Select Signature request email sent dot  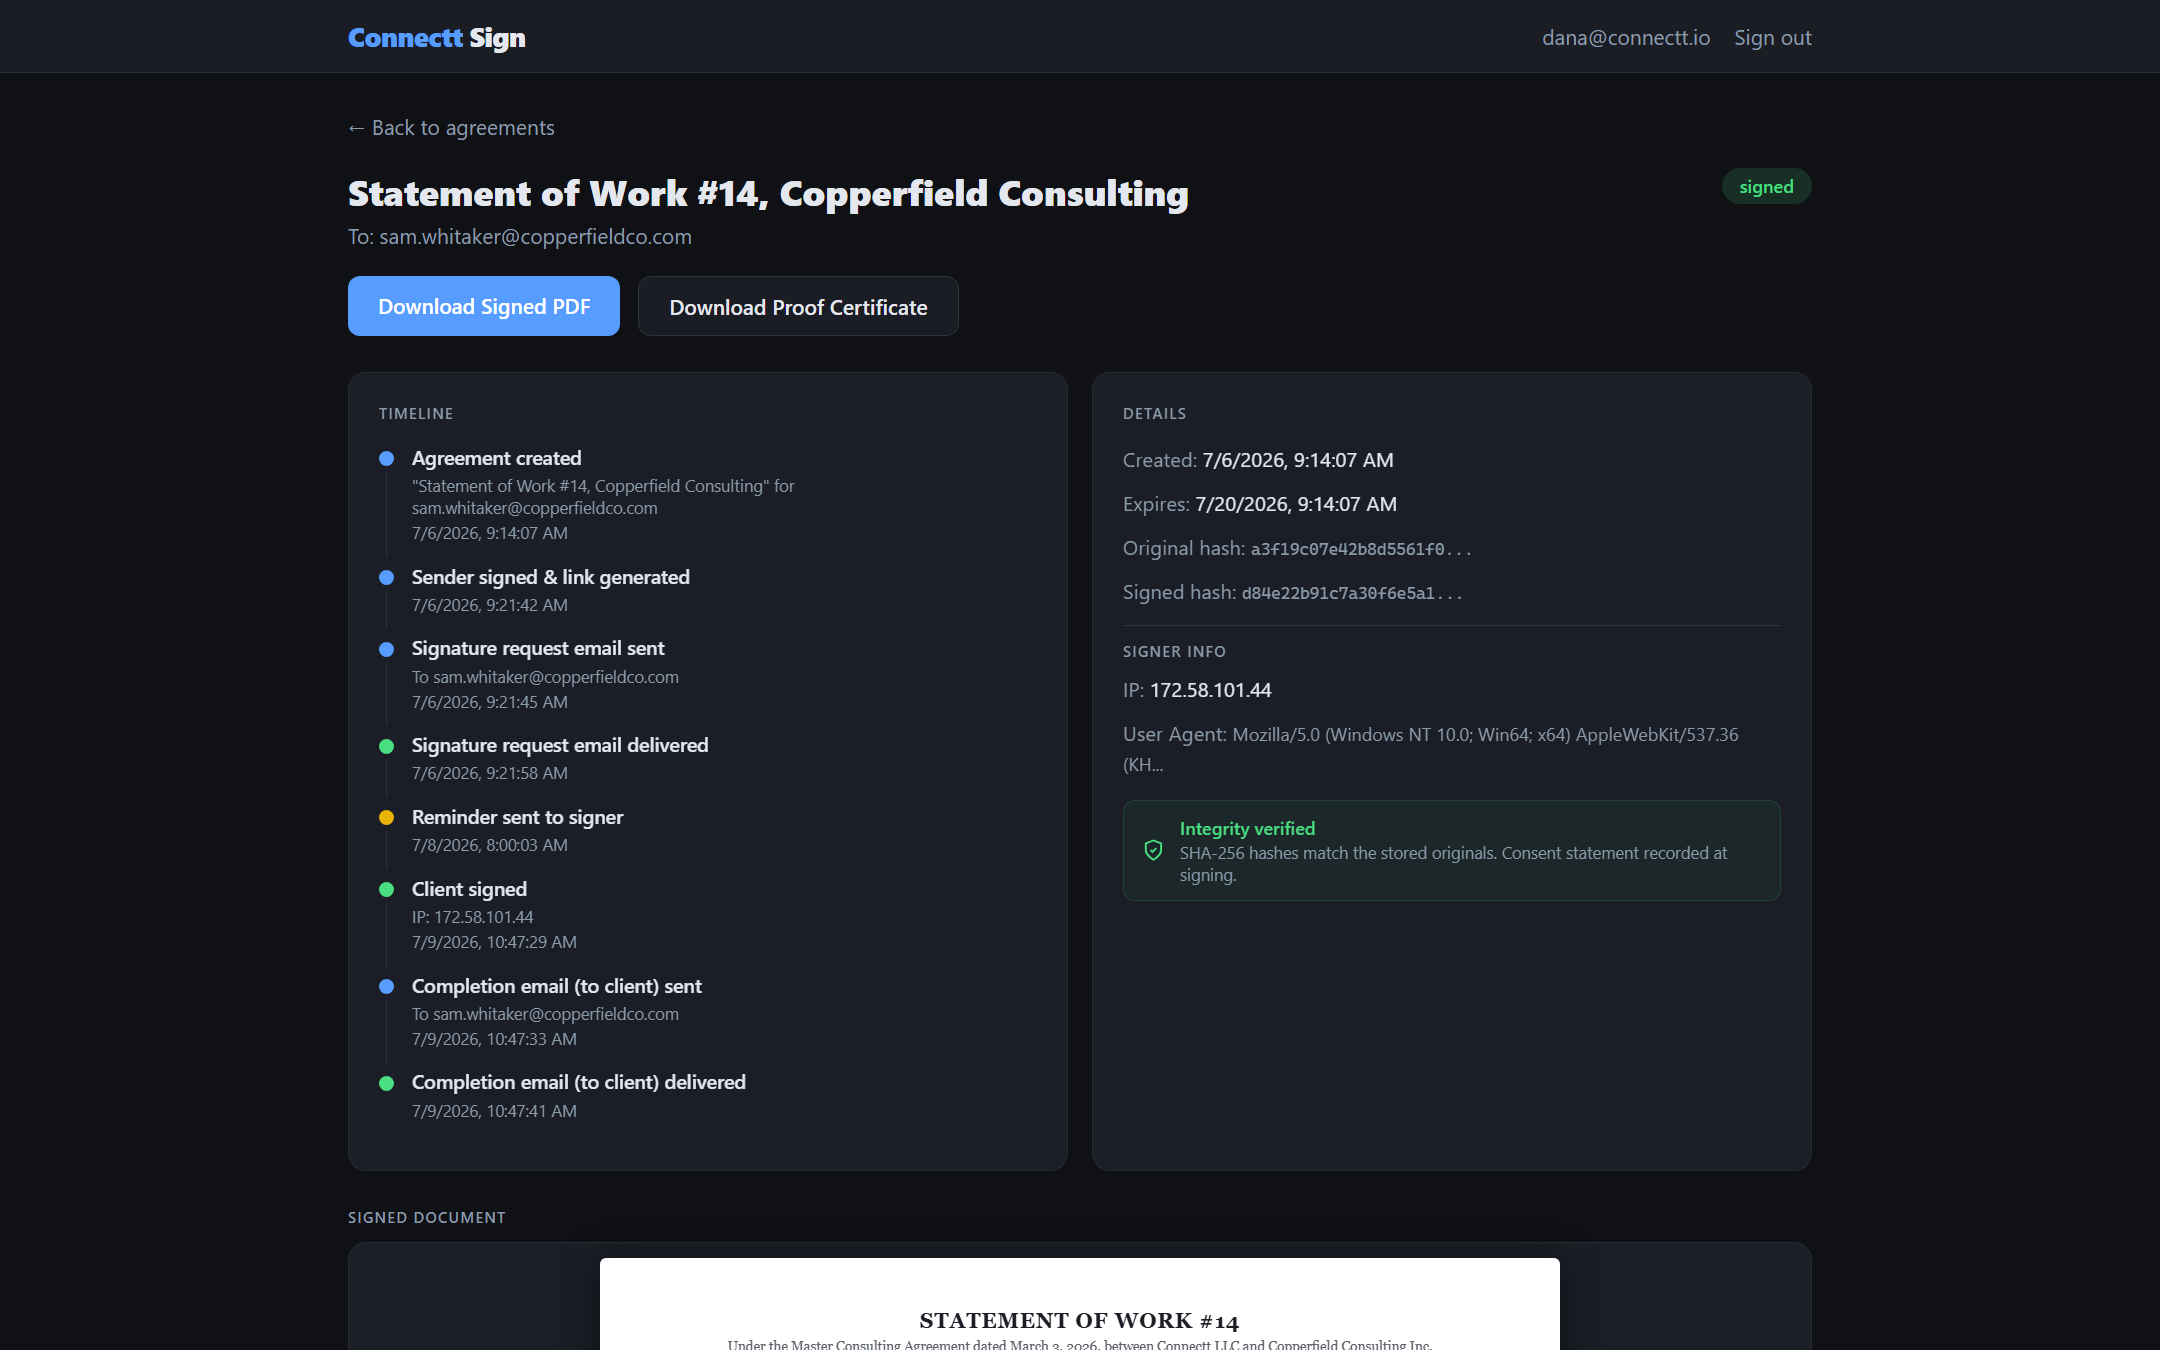coord(386,649)
